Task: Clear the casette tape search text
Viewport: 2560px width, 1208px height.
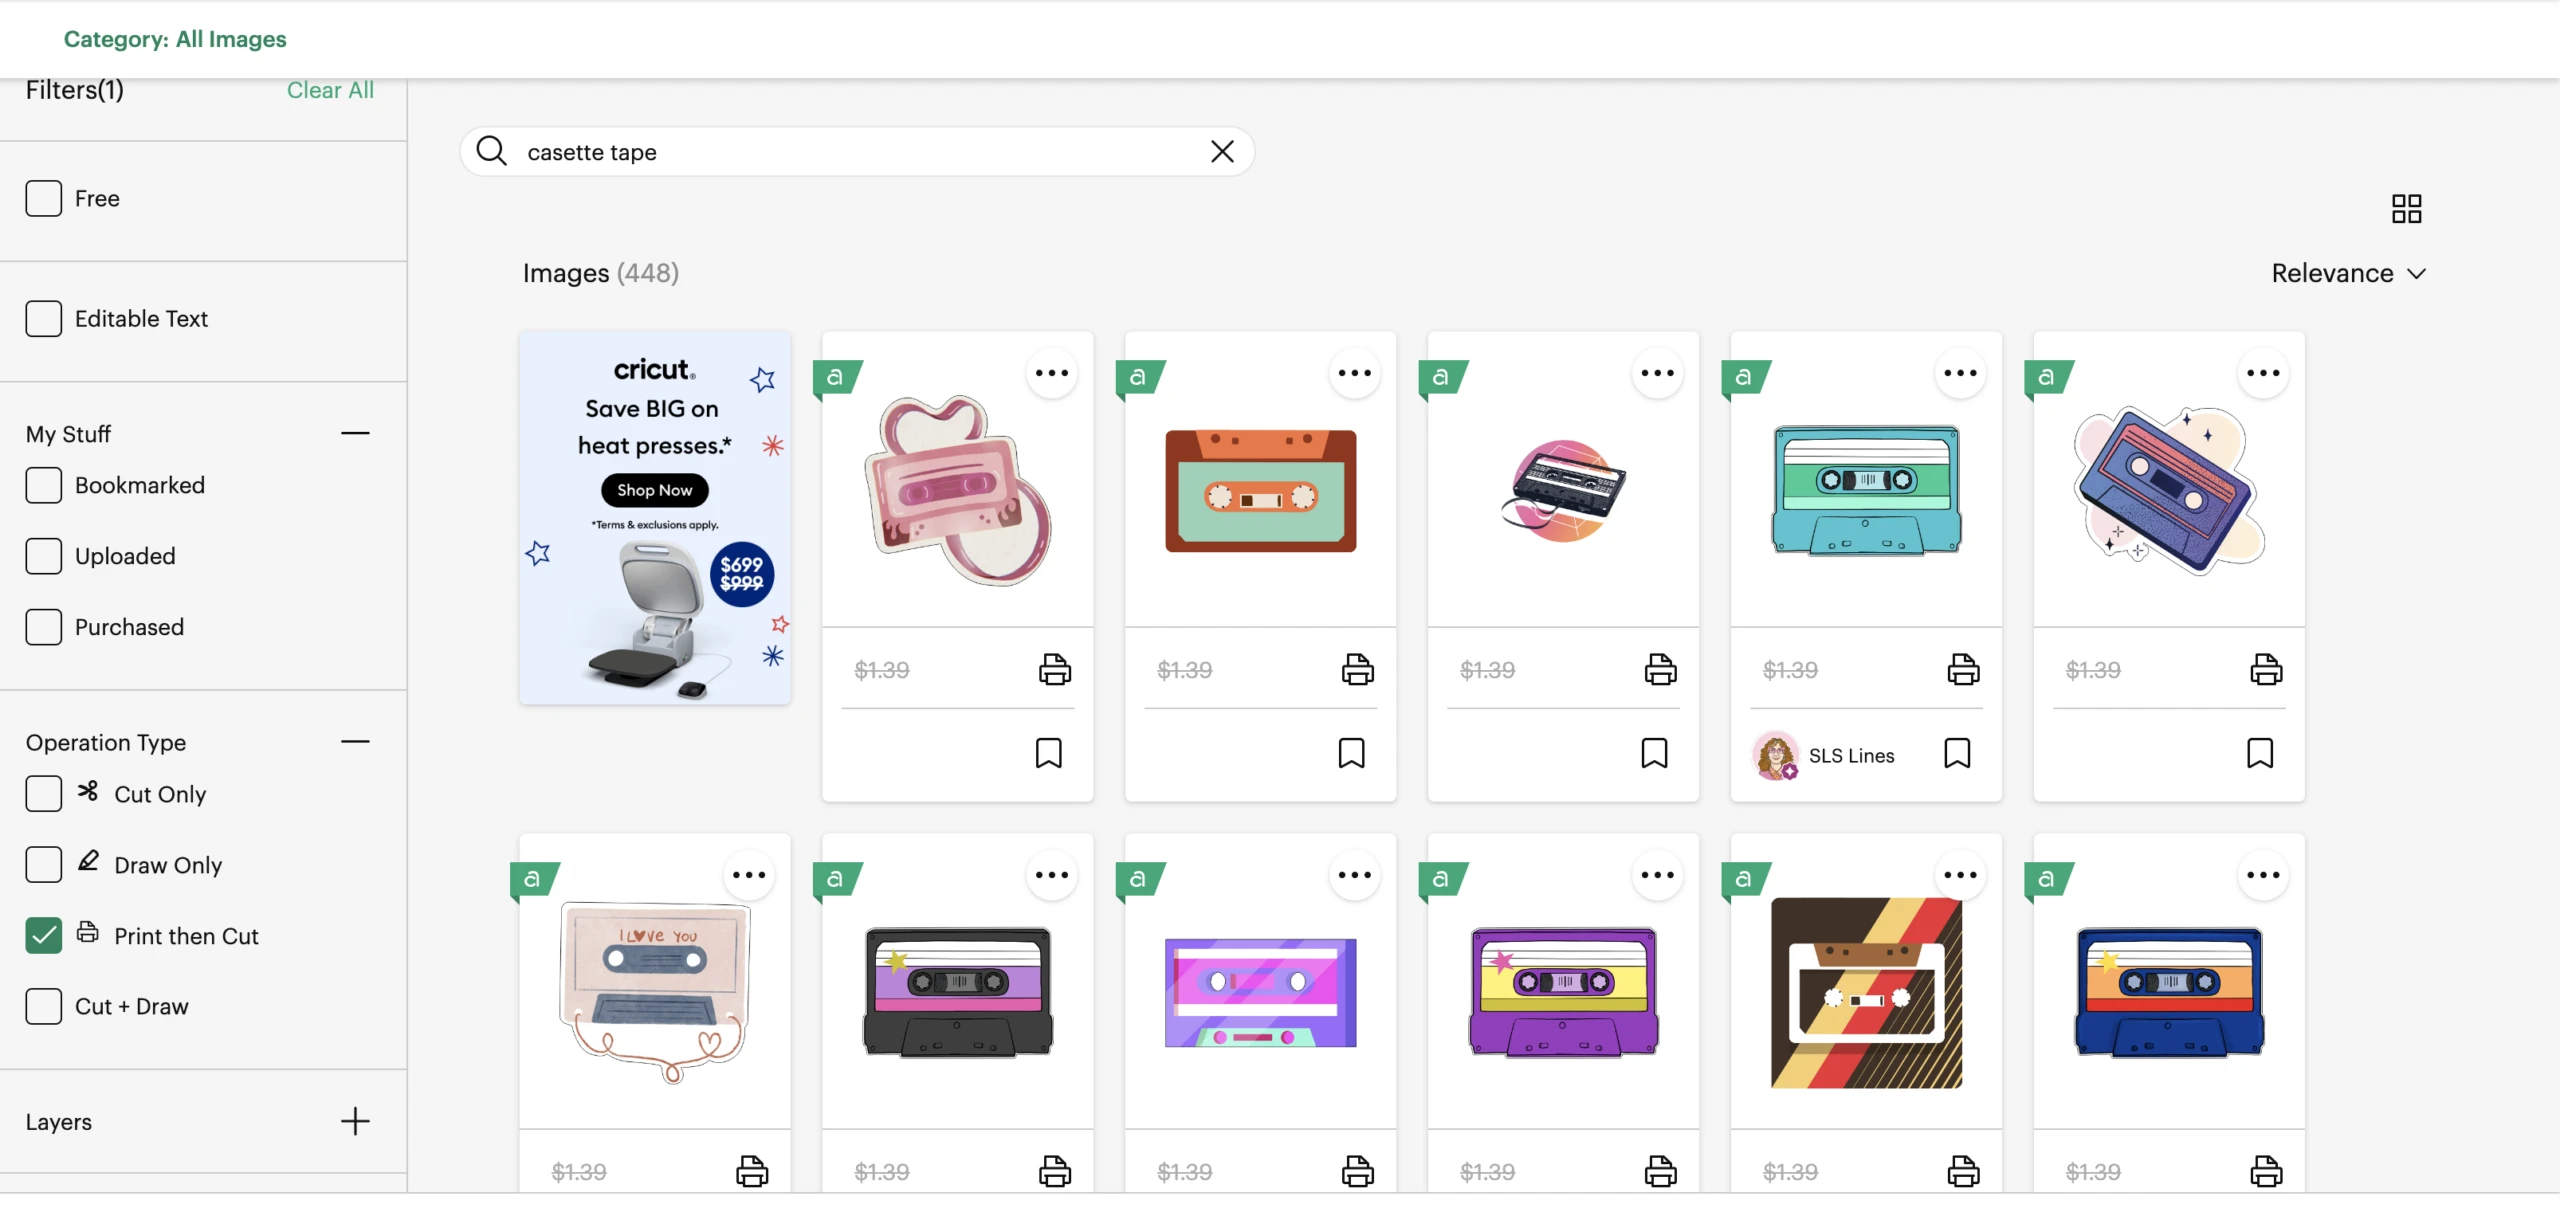Action: [x=1222, y=152]
